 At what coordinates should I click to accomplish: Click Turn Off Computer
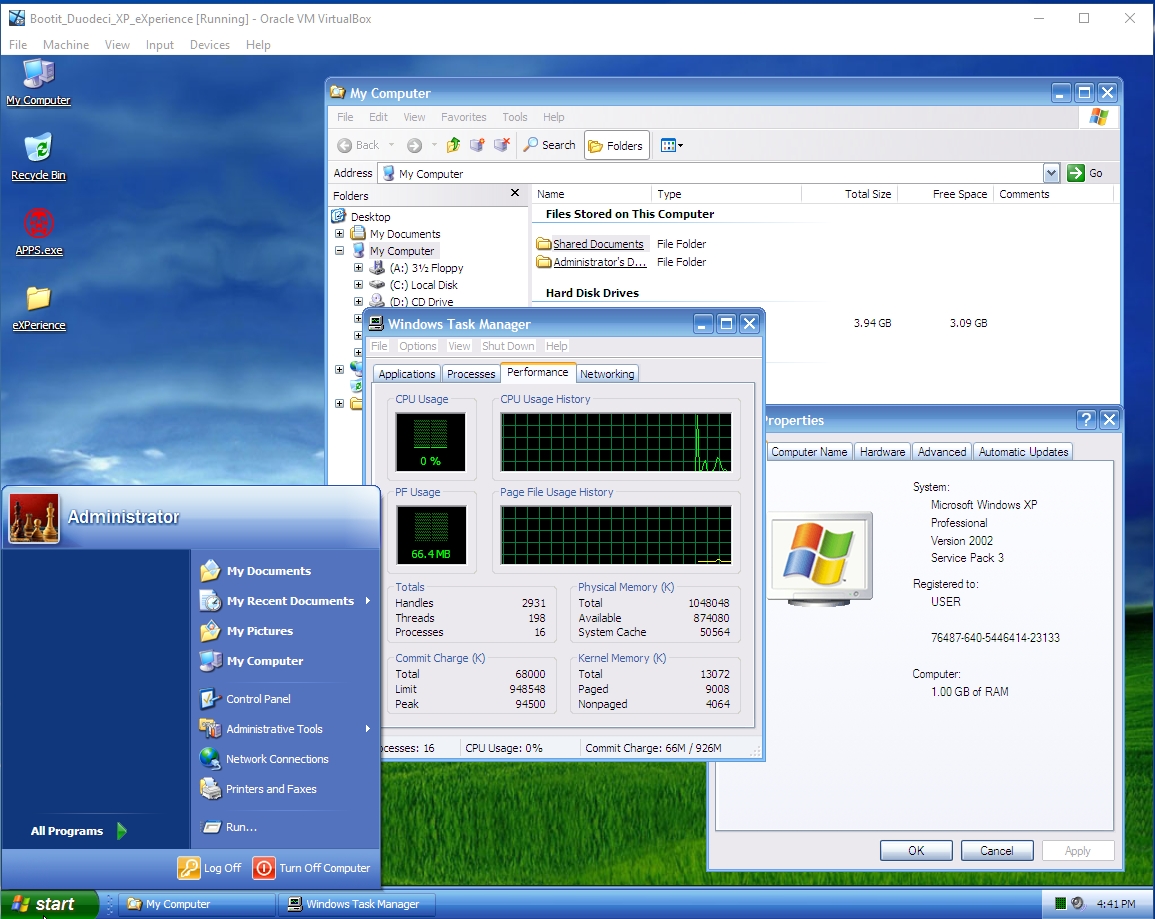pyautogui.click(x=312, y=868)
